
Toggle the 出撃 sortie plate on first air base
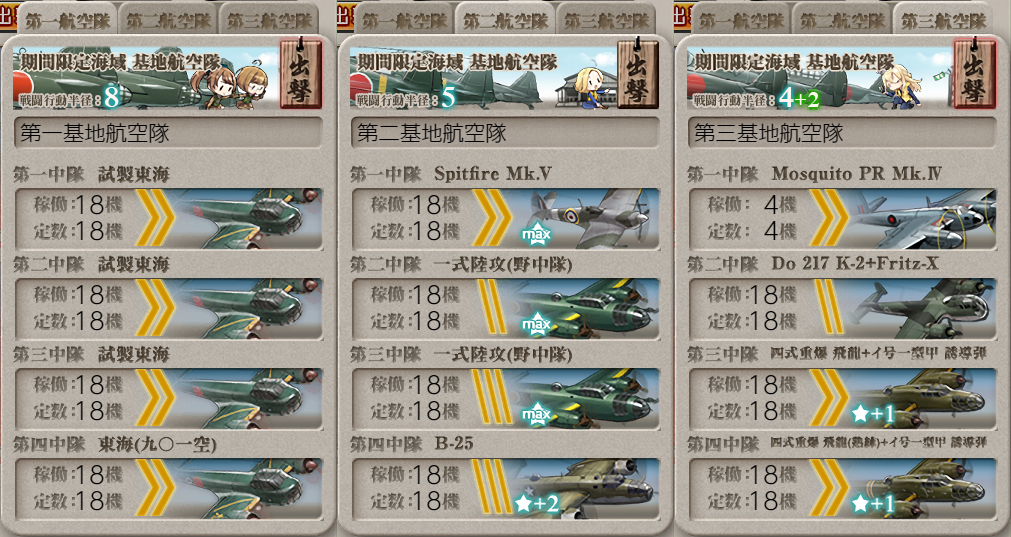click(300, 73)
